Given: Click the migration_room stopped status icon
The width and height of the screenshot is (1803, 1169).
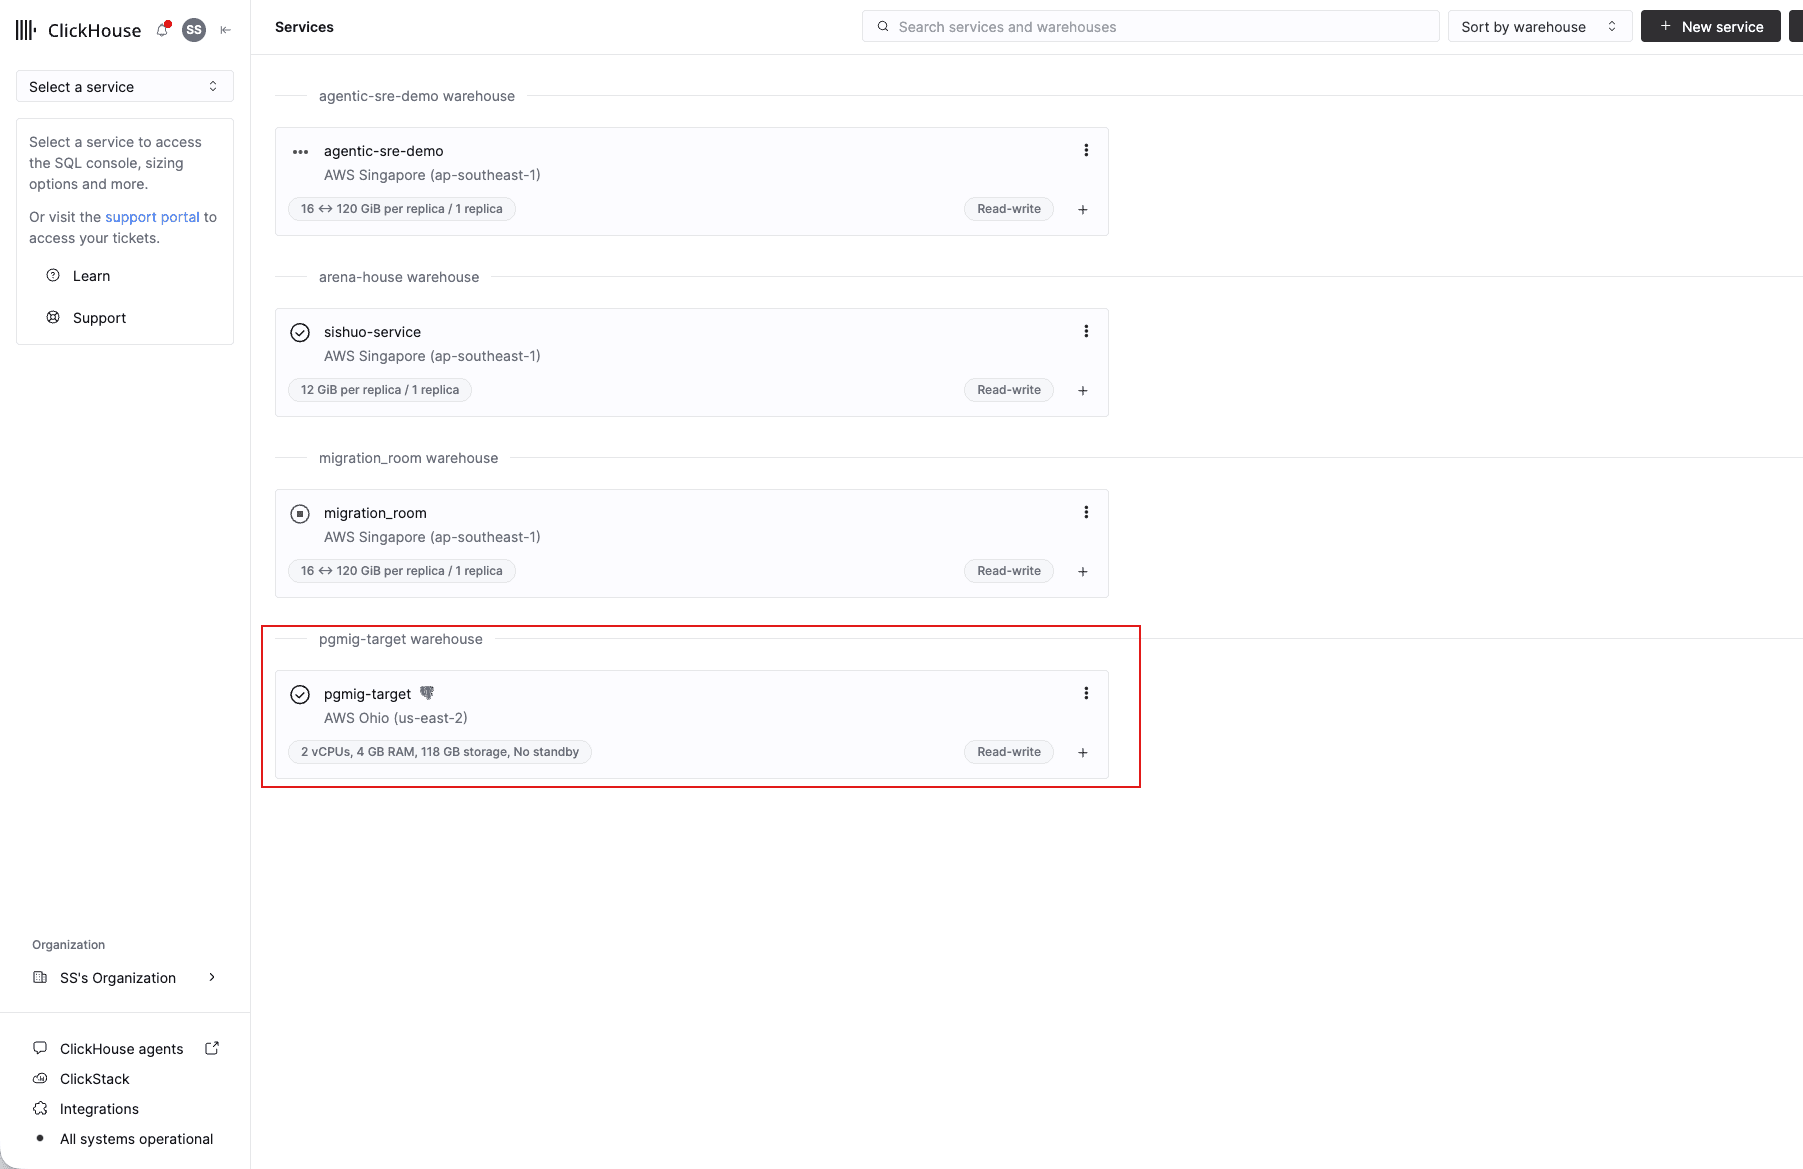Looking at the screenshot, I should point(300,514).
